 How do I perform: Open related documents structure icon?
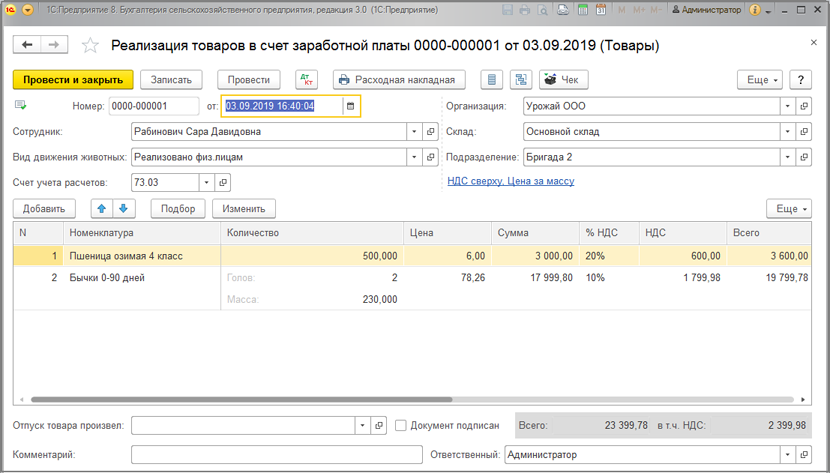point(521,80)
